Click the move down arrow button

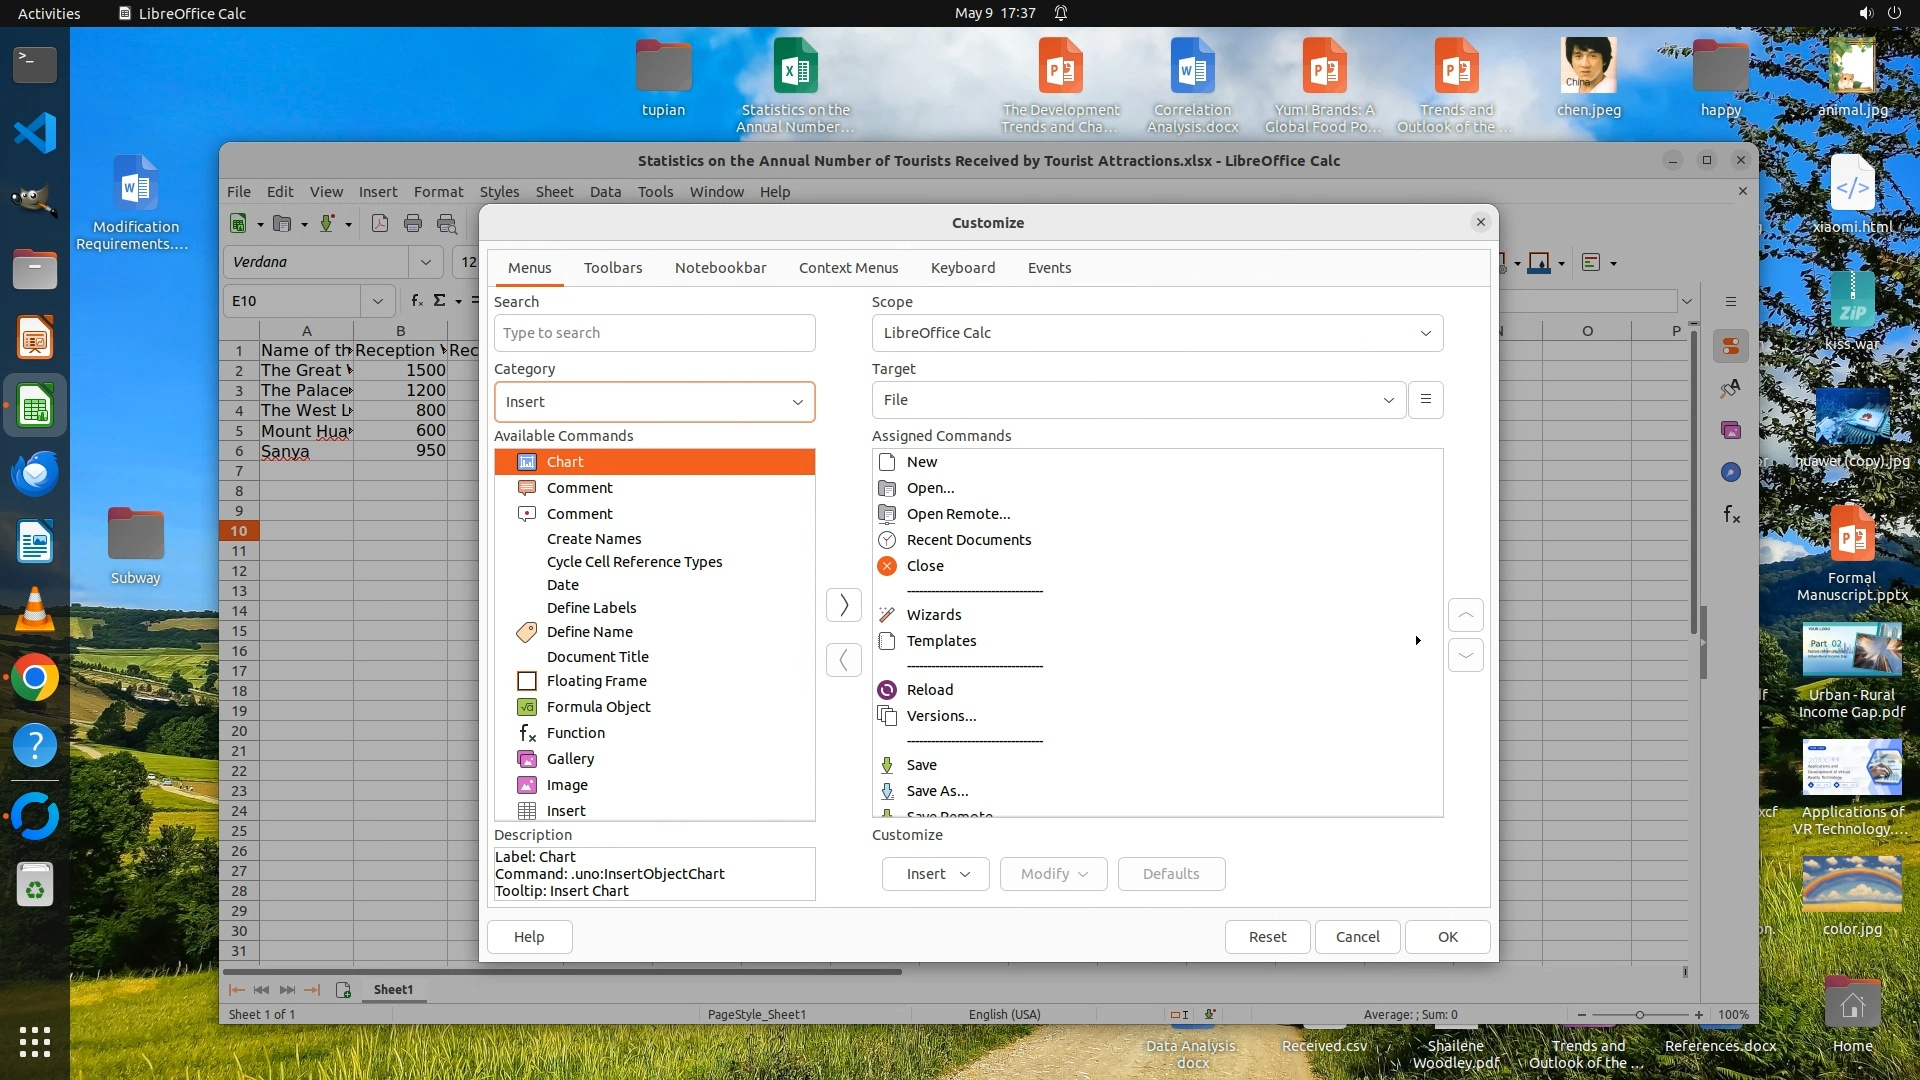coord(1465,656)
